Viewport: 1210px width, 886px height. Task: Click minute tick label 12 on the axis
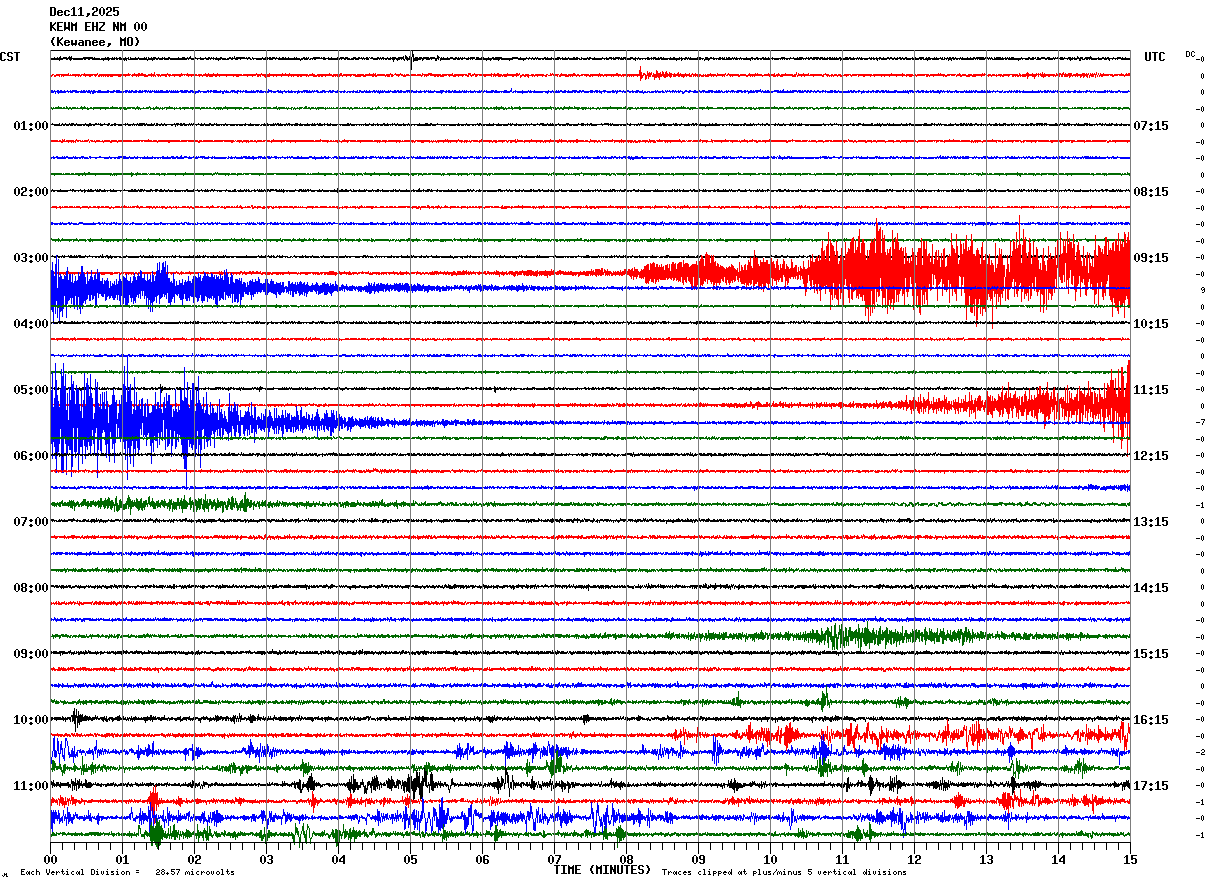point(914,859)
